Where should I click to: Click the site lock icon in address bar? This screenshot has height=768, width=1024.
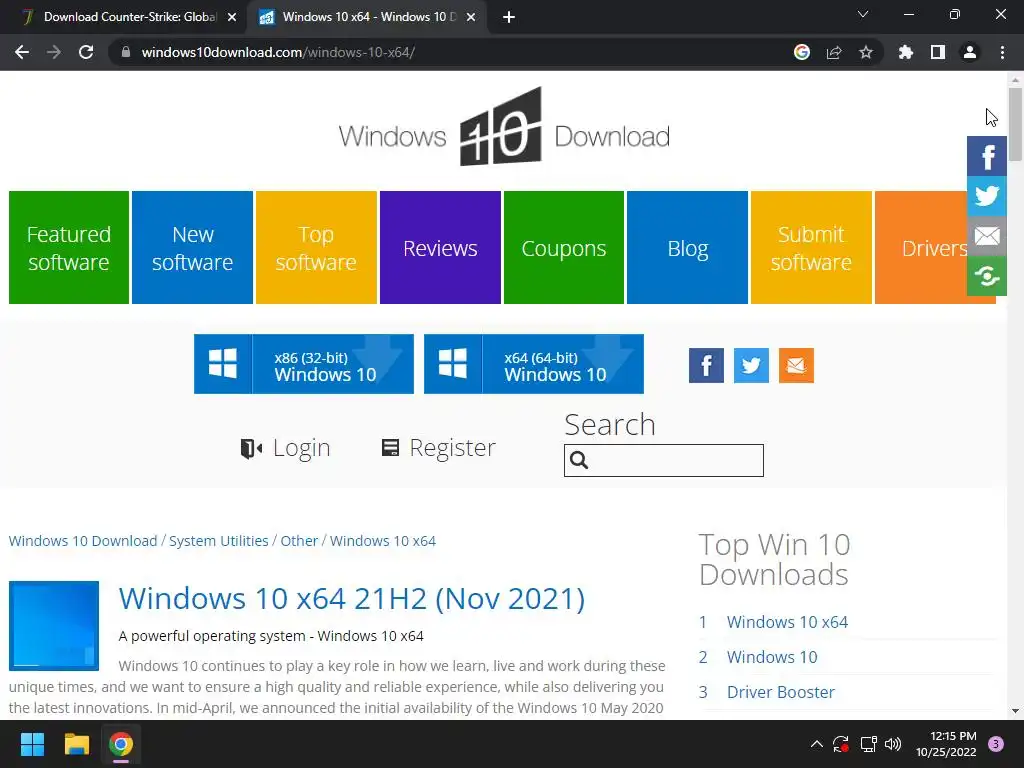coord(126,52)
